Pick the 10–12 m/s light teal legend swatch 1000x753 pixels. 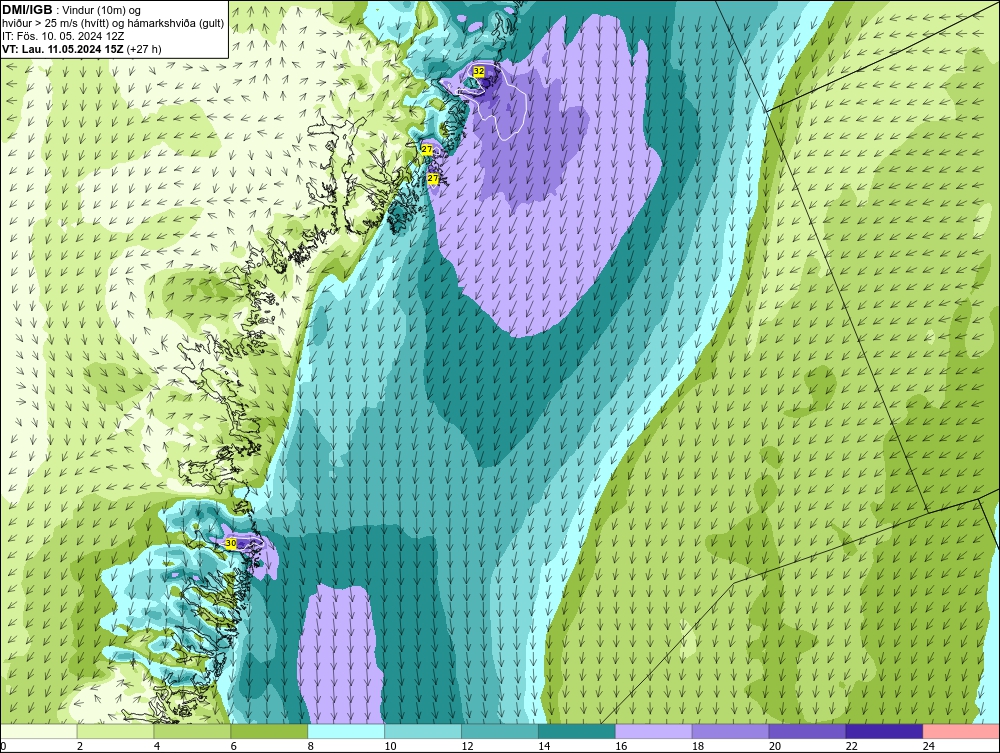tap(423, 731)
